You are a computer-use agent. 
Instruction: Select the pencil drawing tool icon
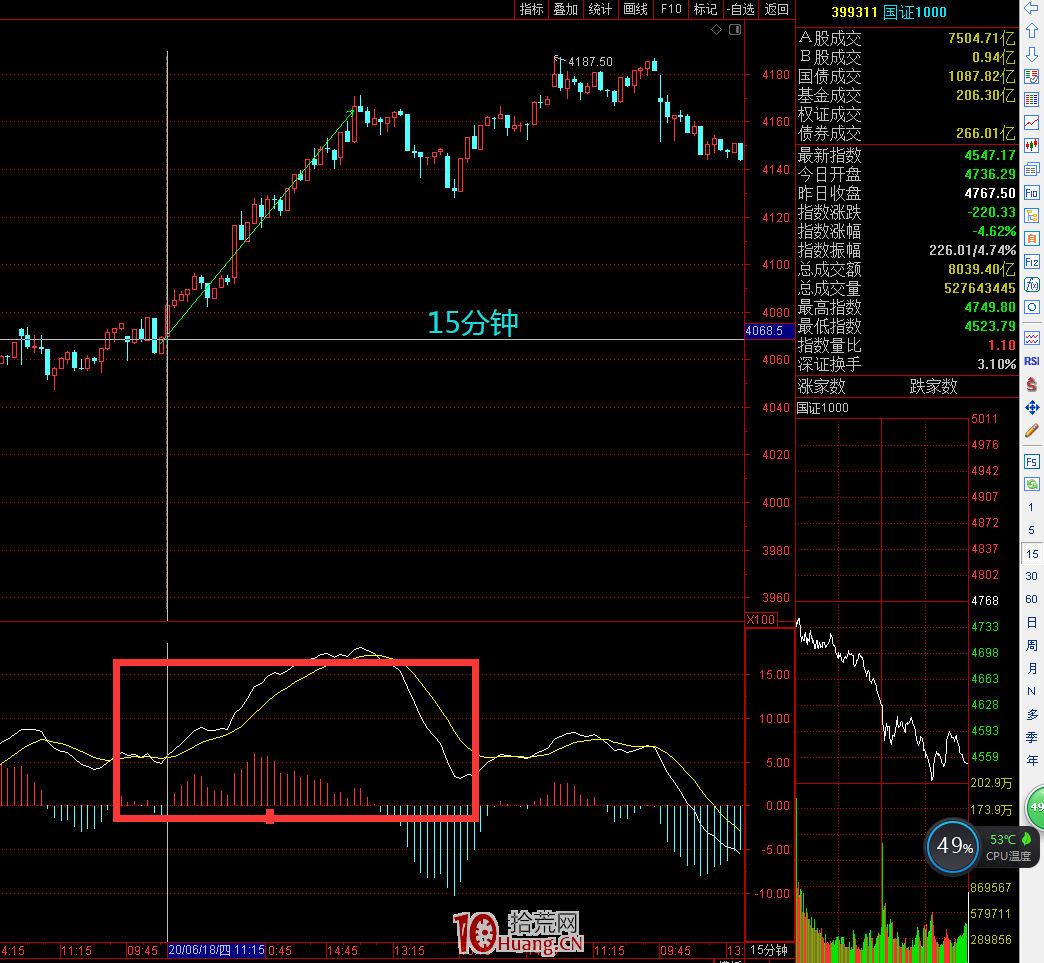coord(1031,430)
